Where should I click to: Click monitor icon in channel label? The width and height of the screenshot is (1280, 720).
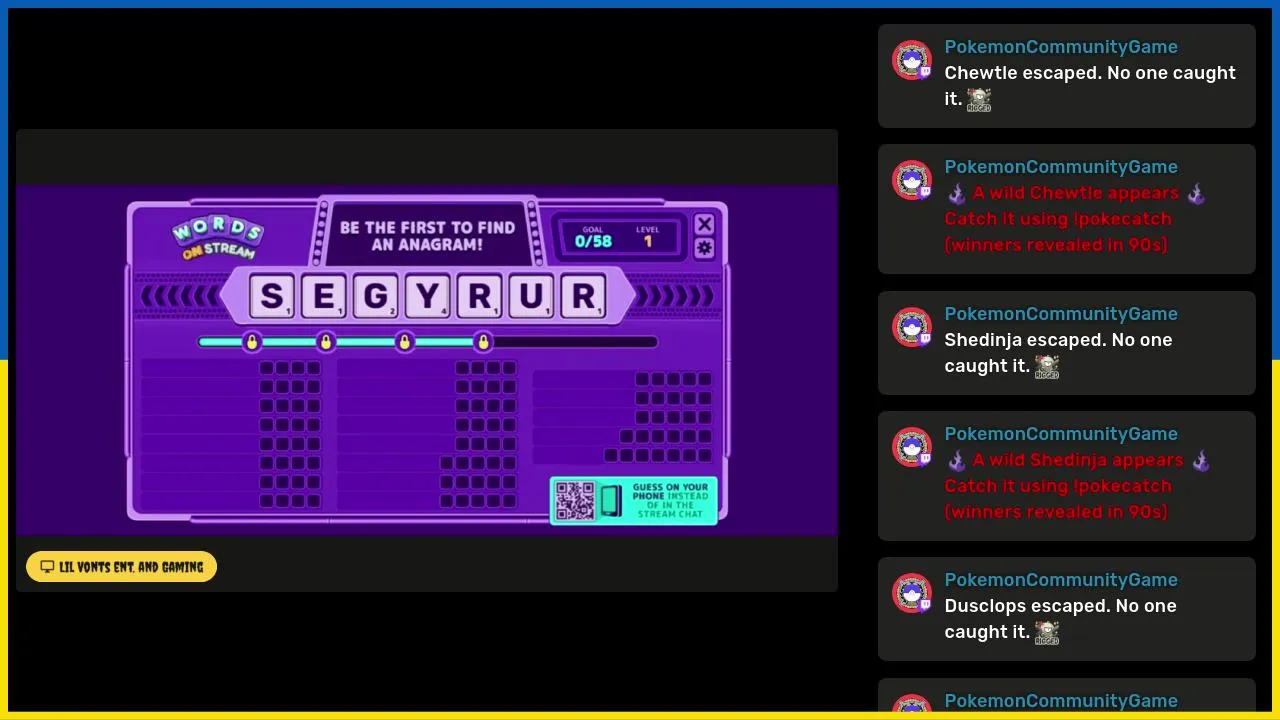[47, 567]
